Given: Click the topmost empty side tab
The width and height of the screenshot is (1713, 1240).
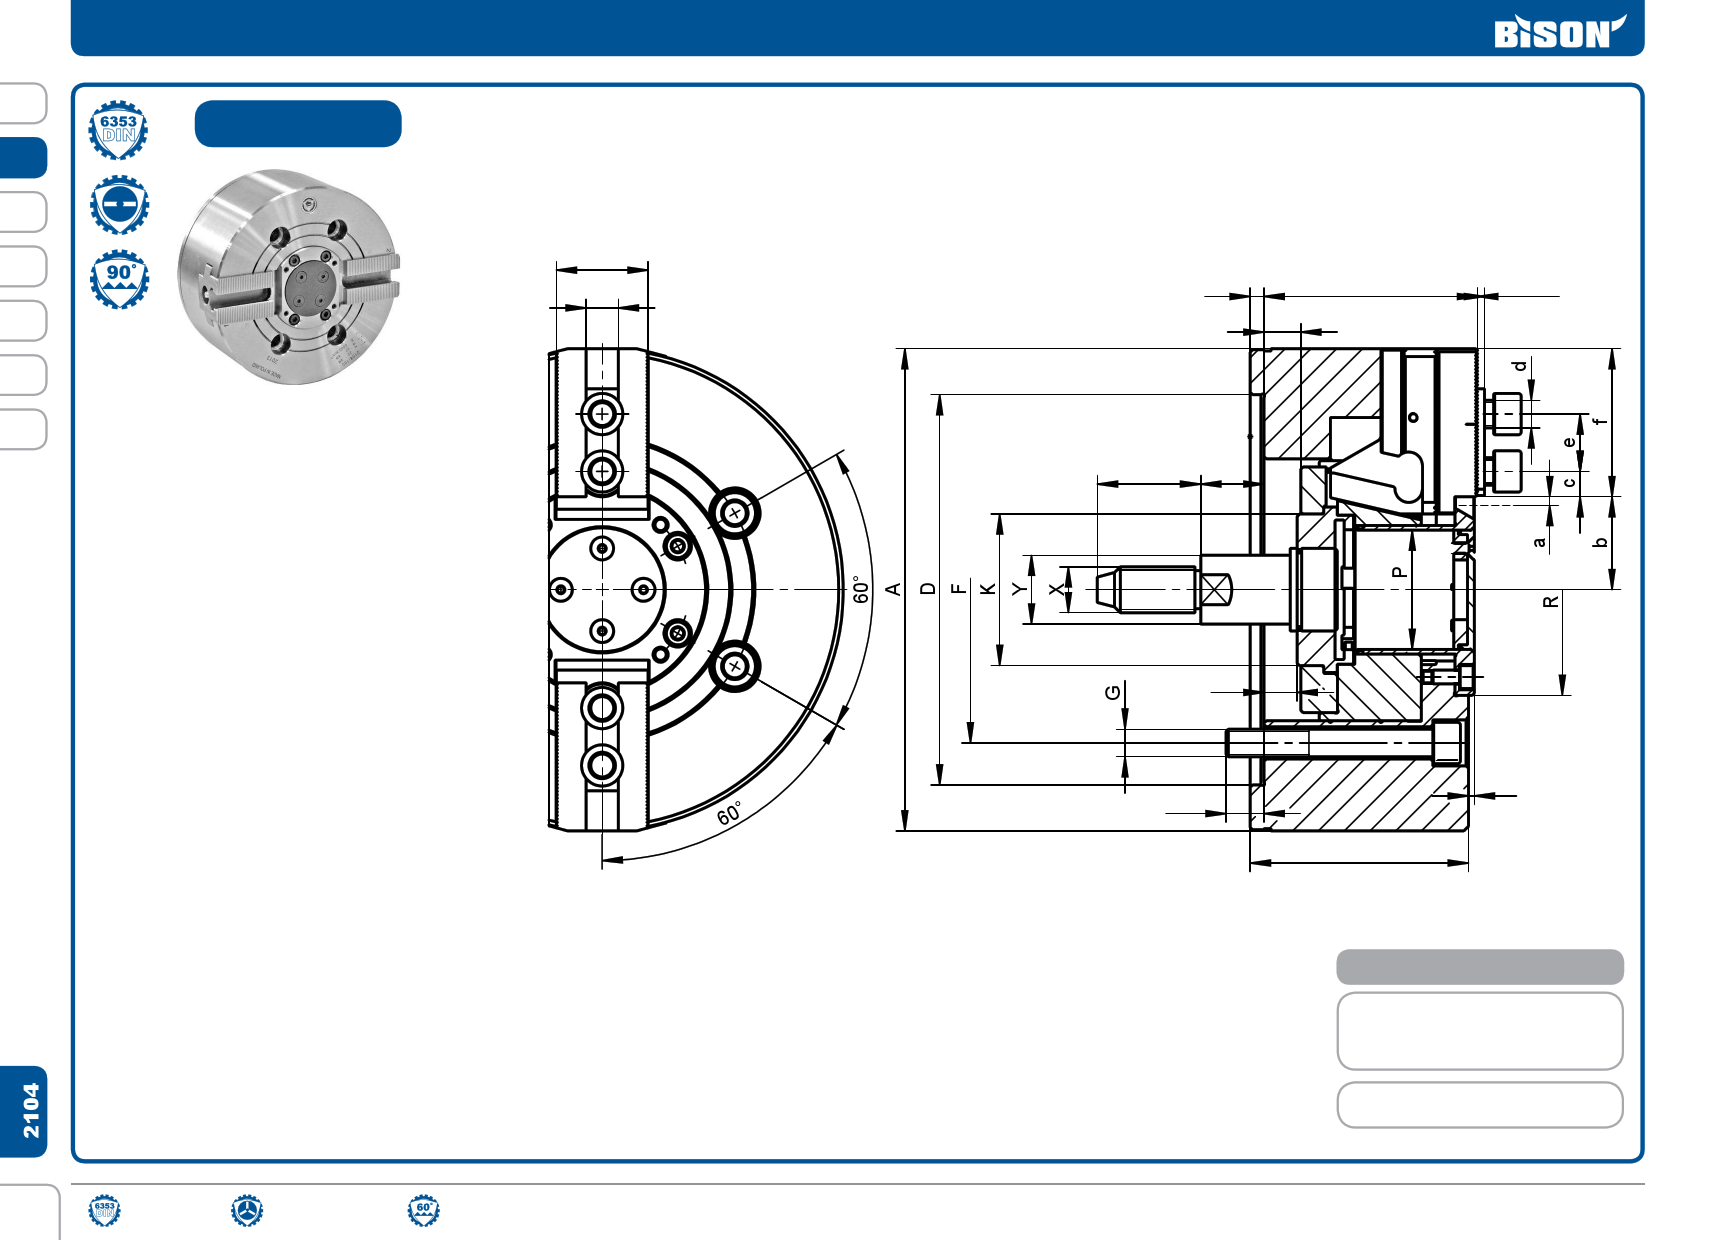Looking at the screenshot, I should (x=24, y=103).
